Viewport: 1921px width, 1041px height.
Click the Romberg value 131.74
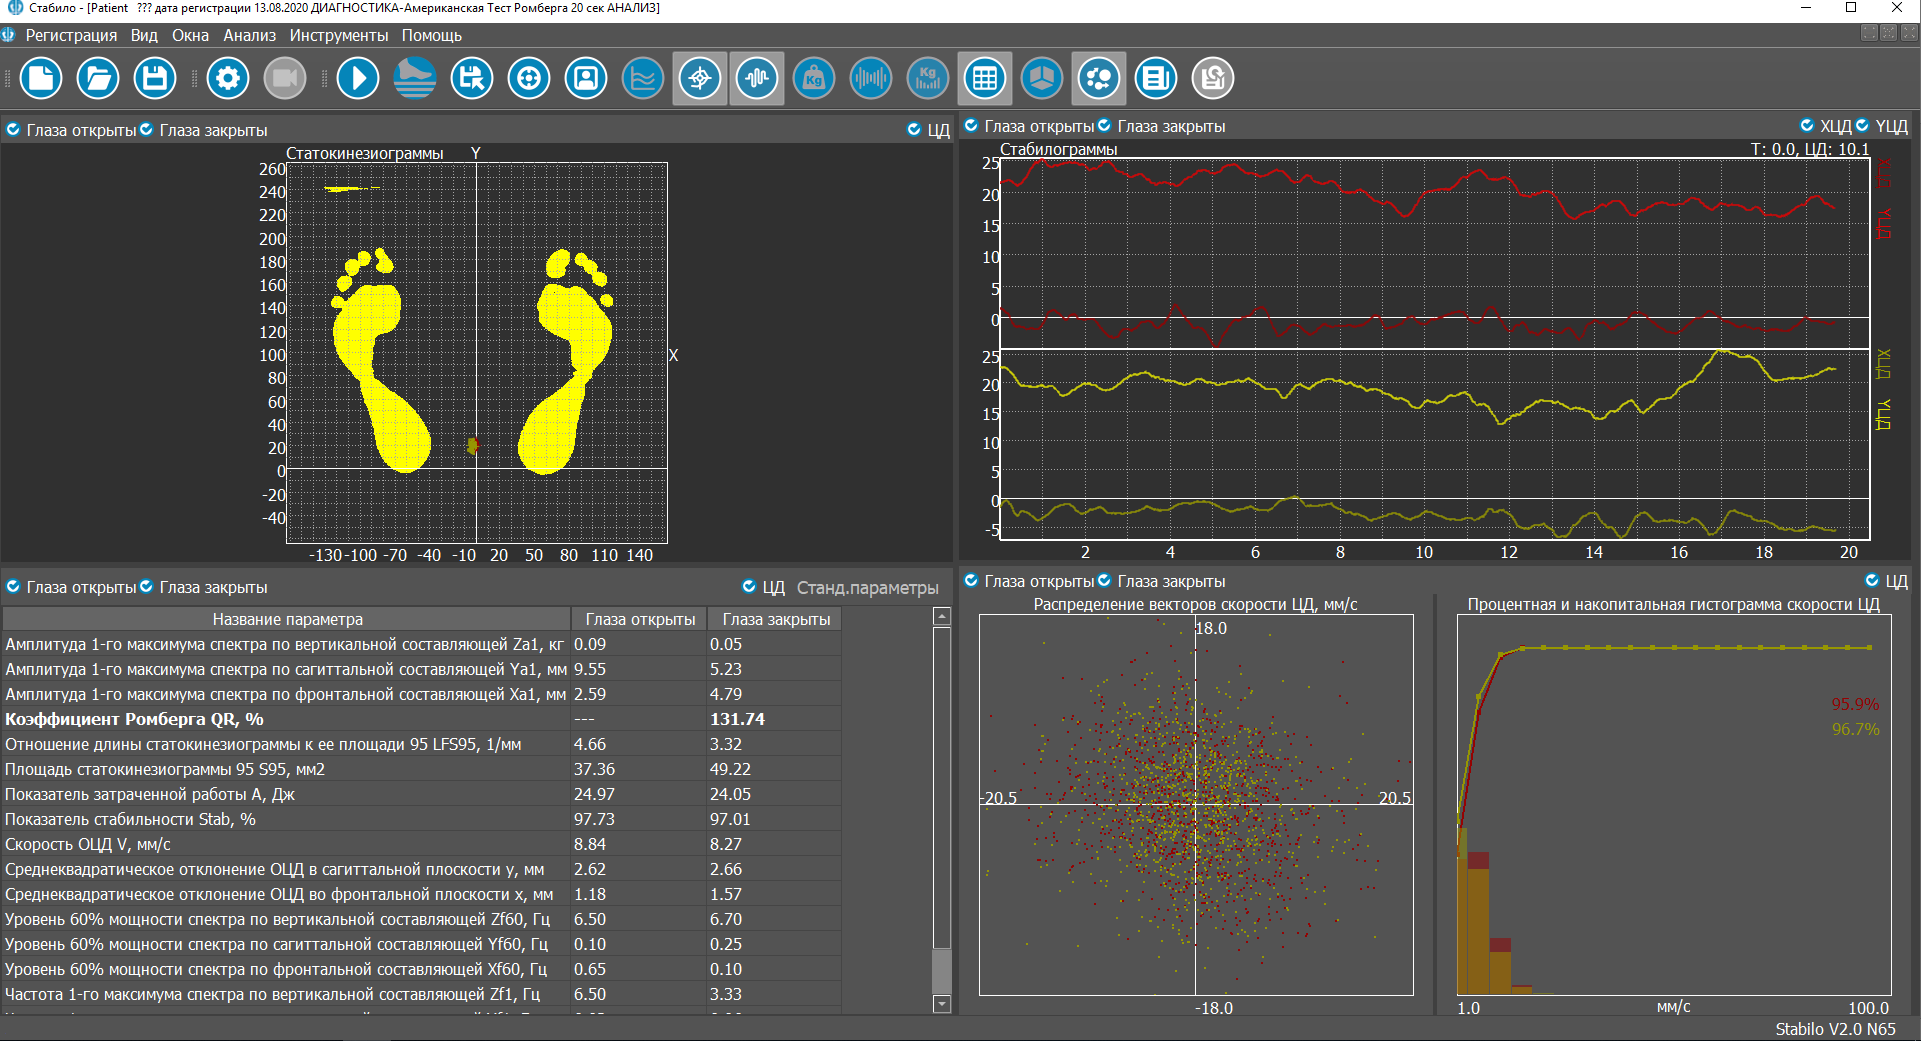[737, 719]
